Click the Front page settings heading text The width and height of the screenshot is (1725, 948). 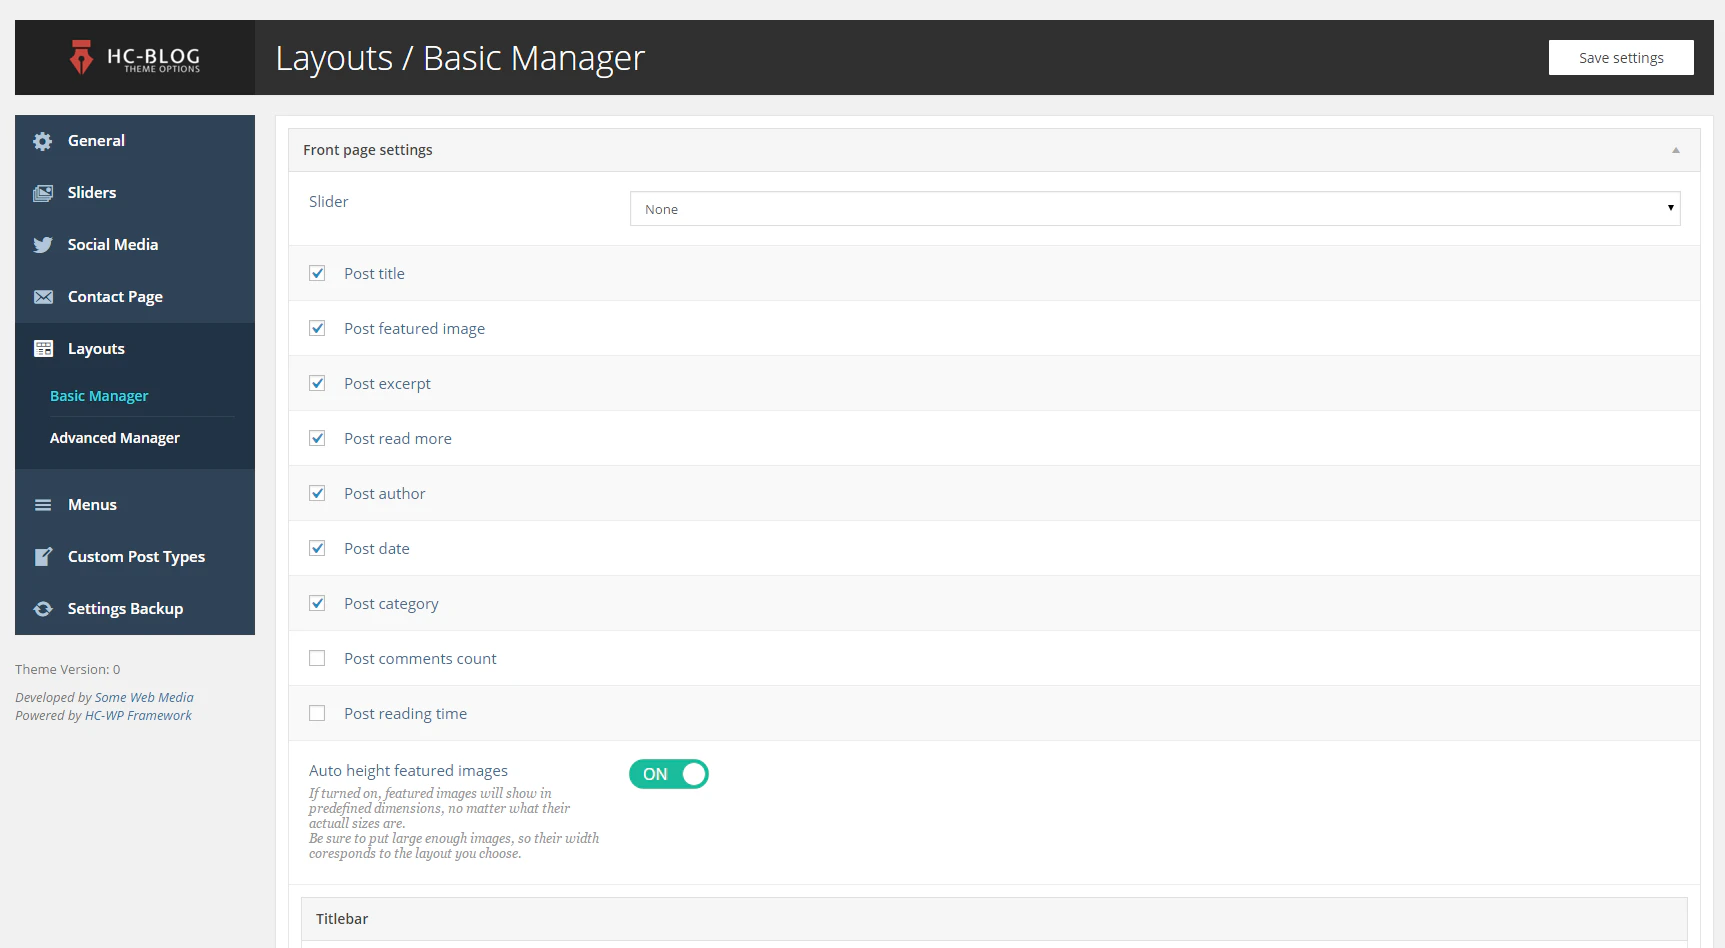[368, 150]
